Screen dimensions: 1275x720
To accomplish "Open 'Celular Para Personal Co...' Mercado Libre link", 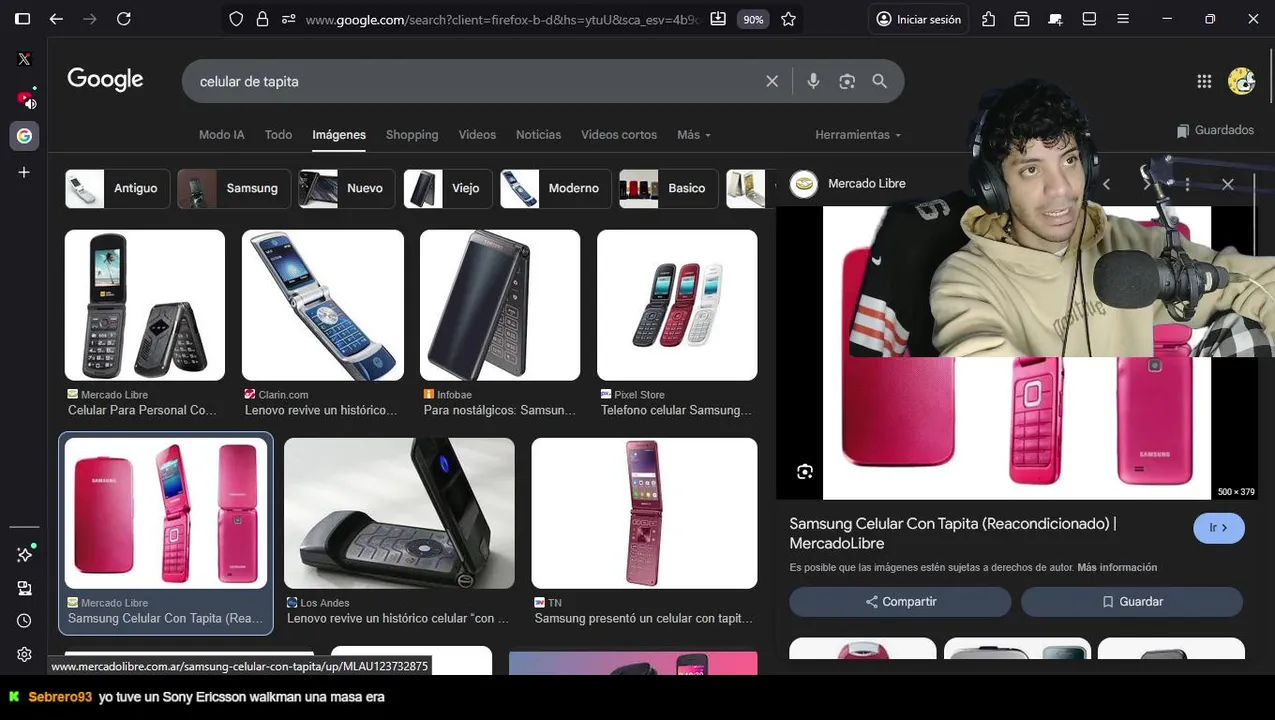I will [x=142, y=410].
